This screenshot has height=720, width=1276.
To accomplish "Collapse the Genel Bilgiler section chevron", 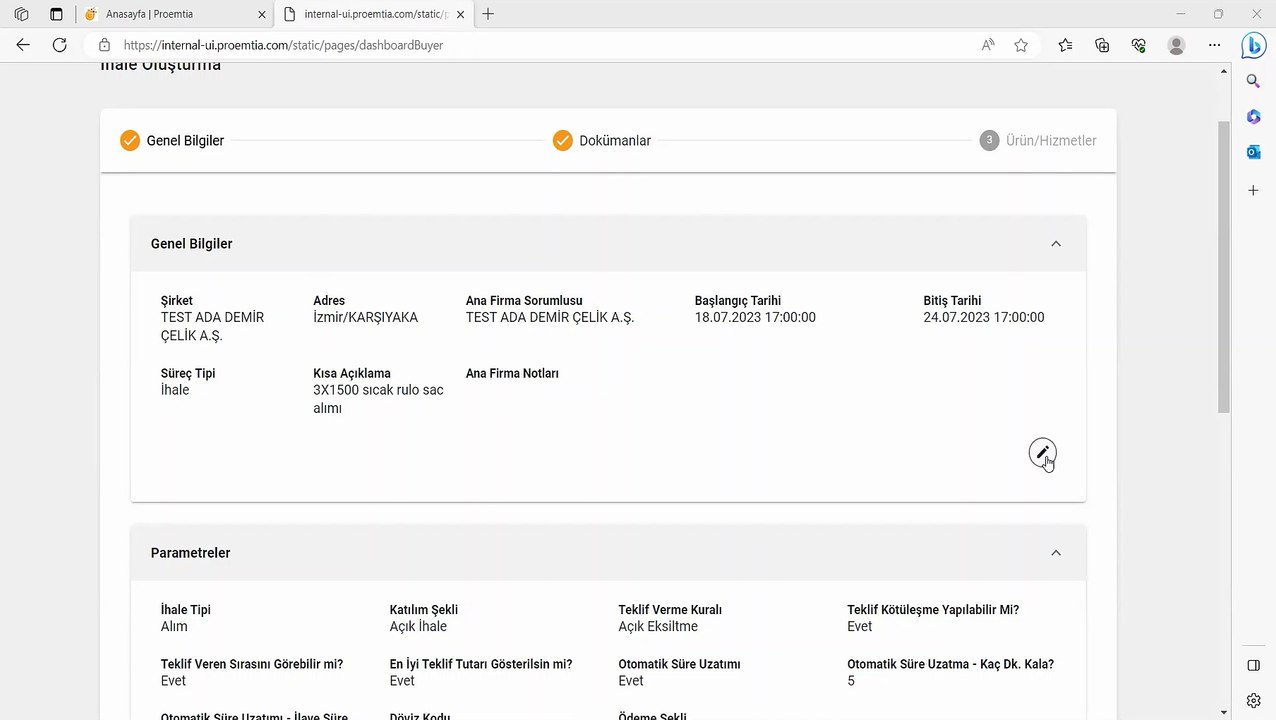I will [1056, 244].
